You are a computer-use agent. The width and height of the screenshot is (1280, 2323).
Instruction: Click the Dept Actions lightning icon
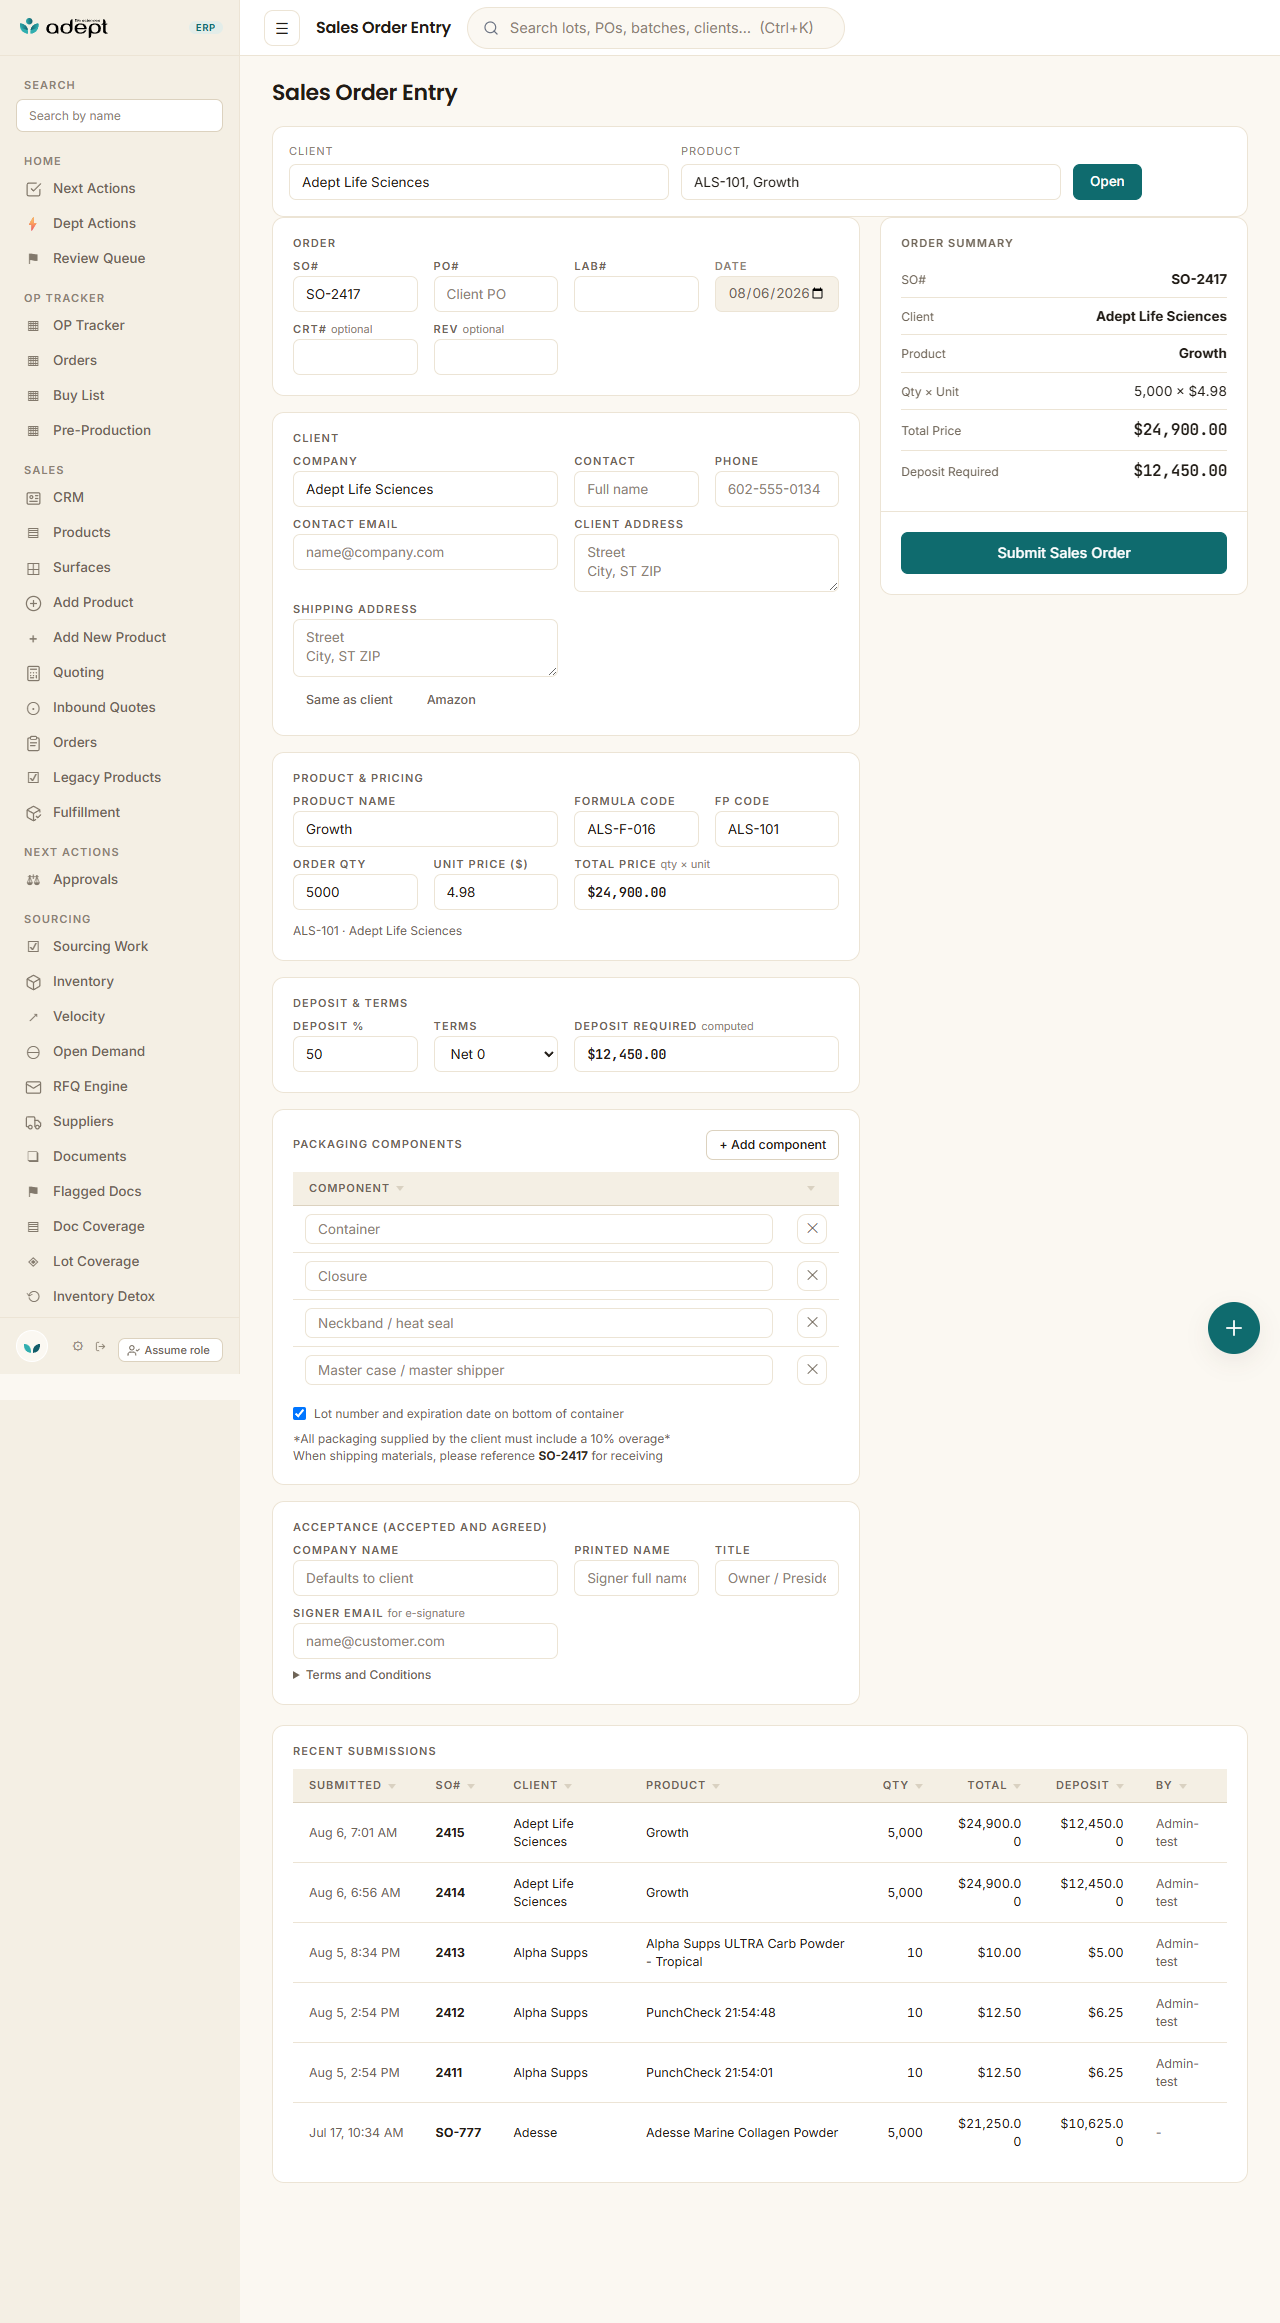click(33, 224)
